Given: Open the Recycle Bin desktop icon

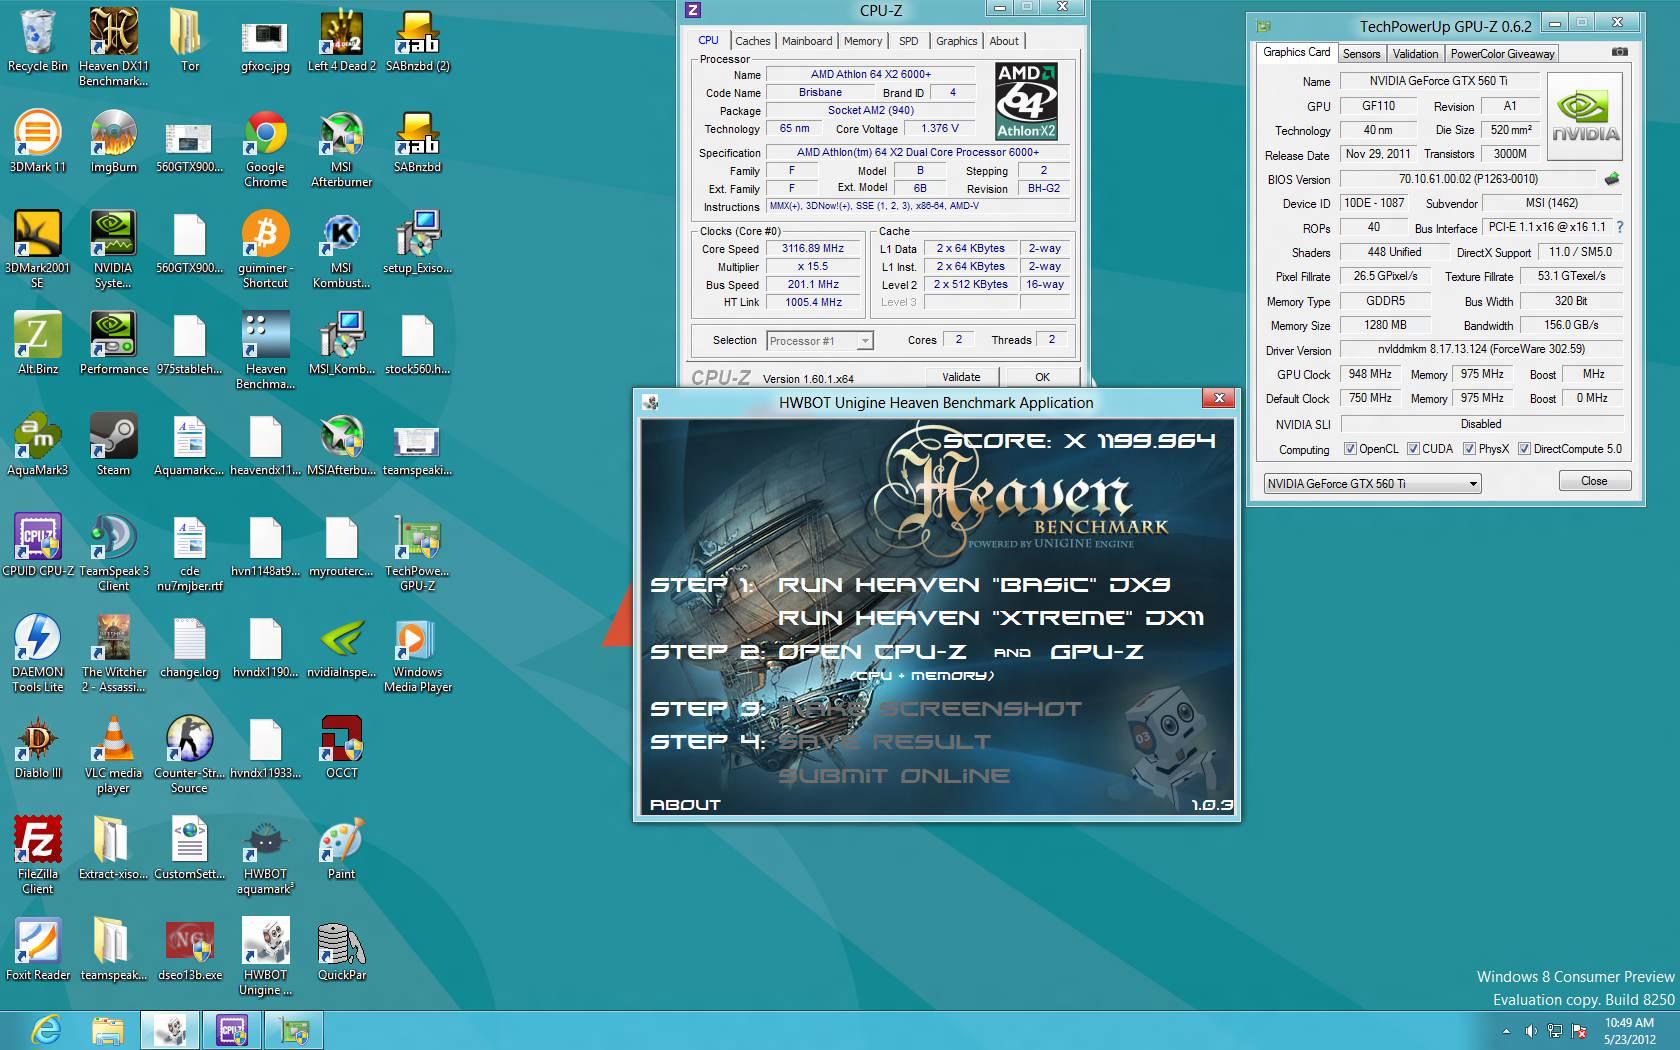Looking at the screenshot, I should tap(38, 42).
